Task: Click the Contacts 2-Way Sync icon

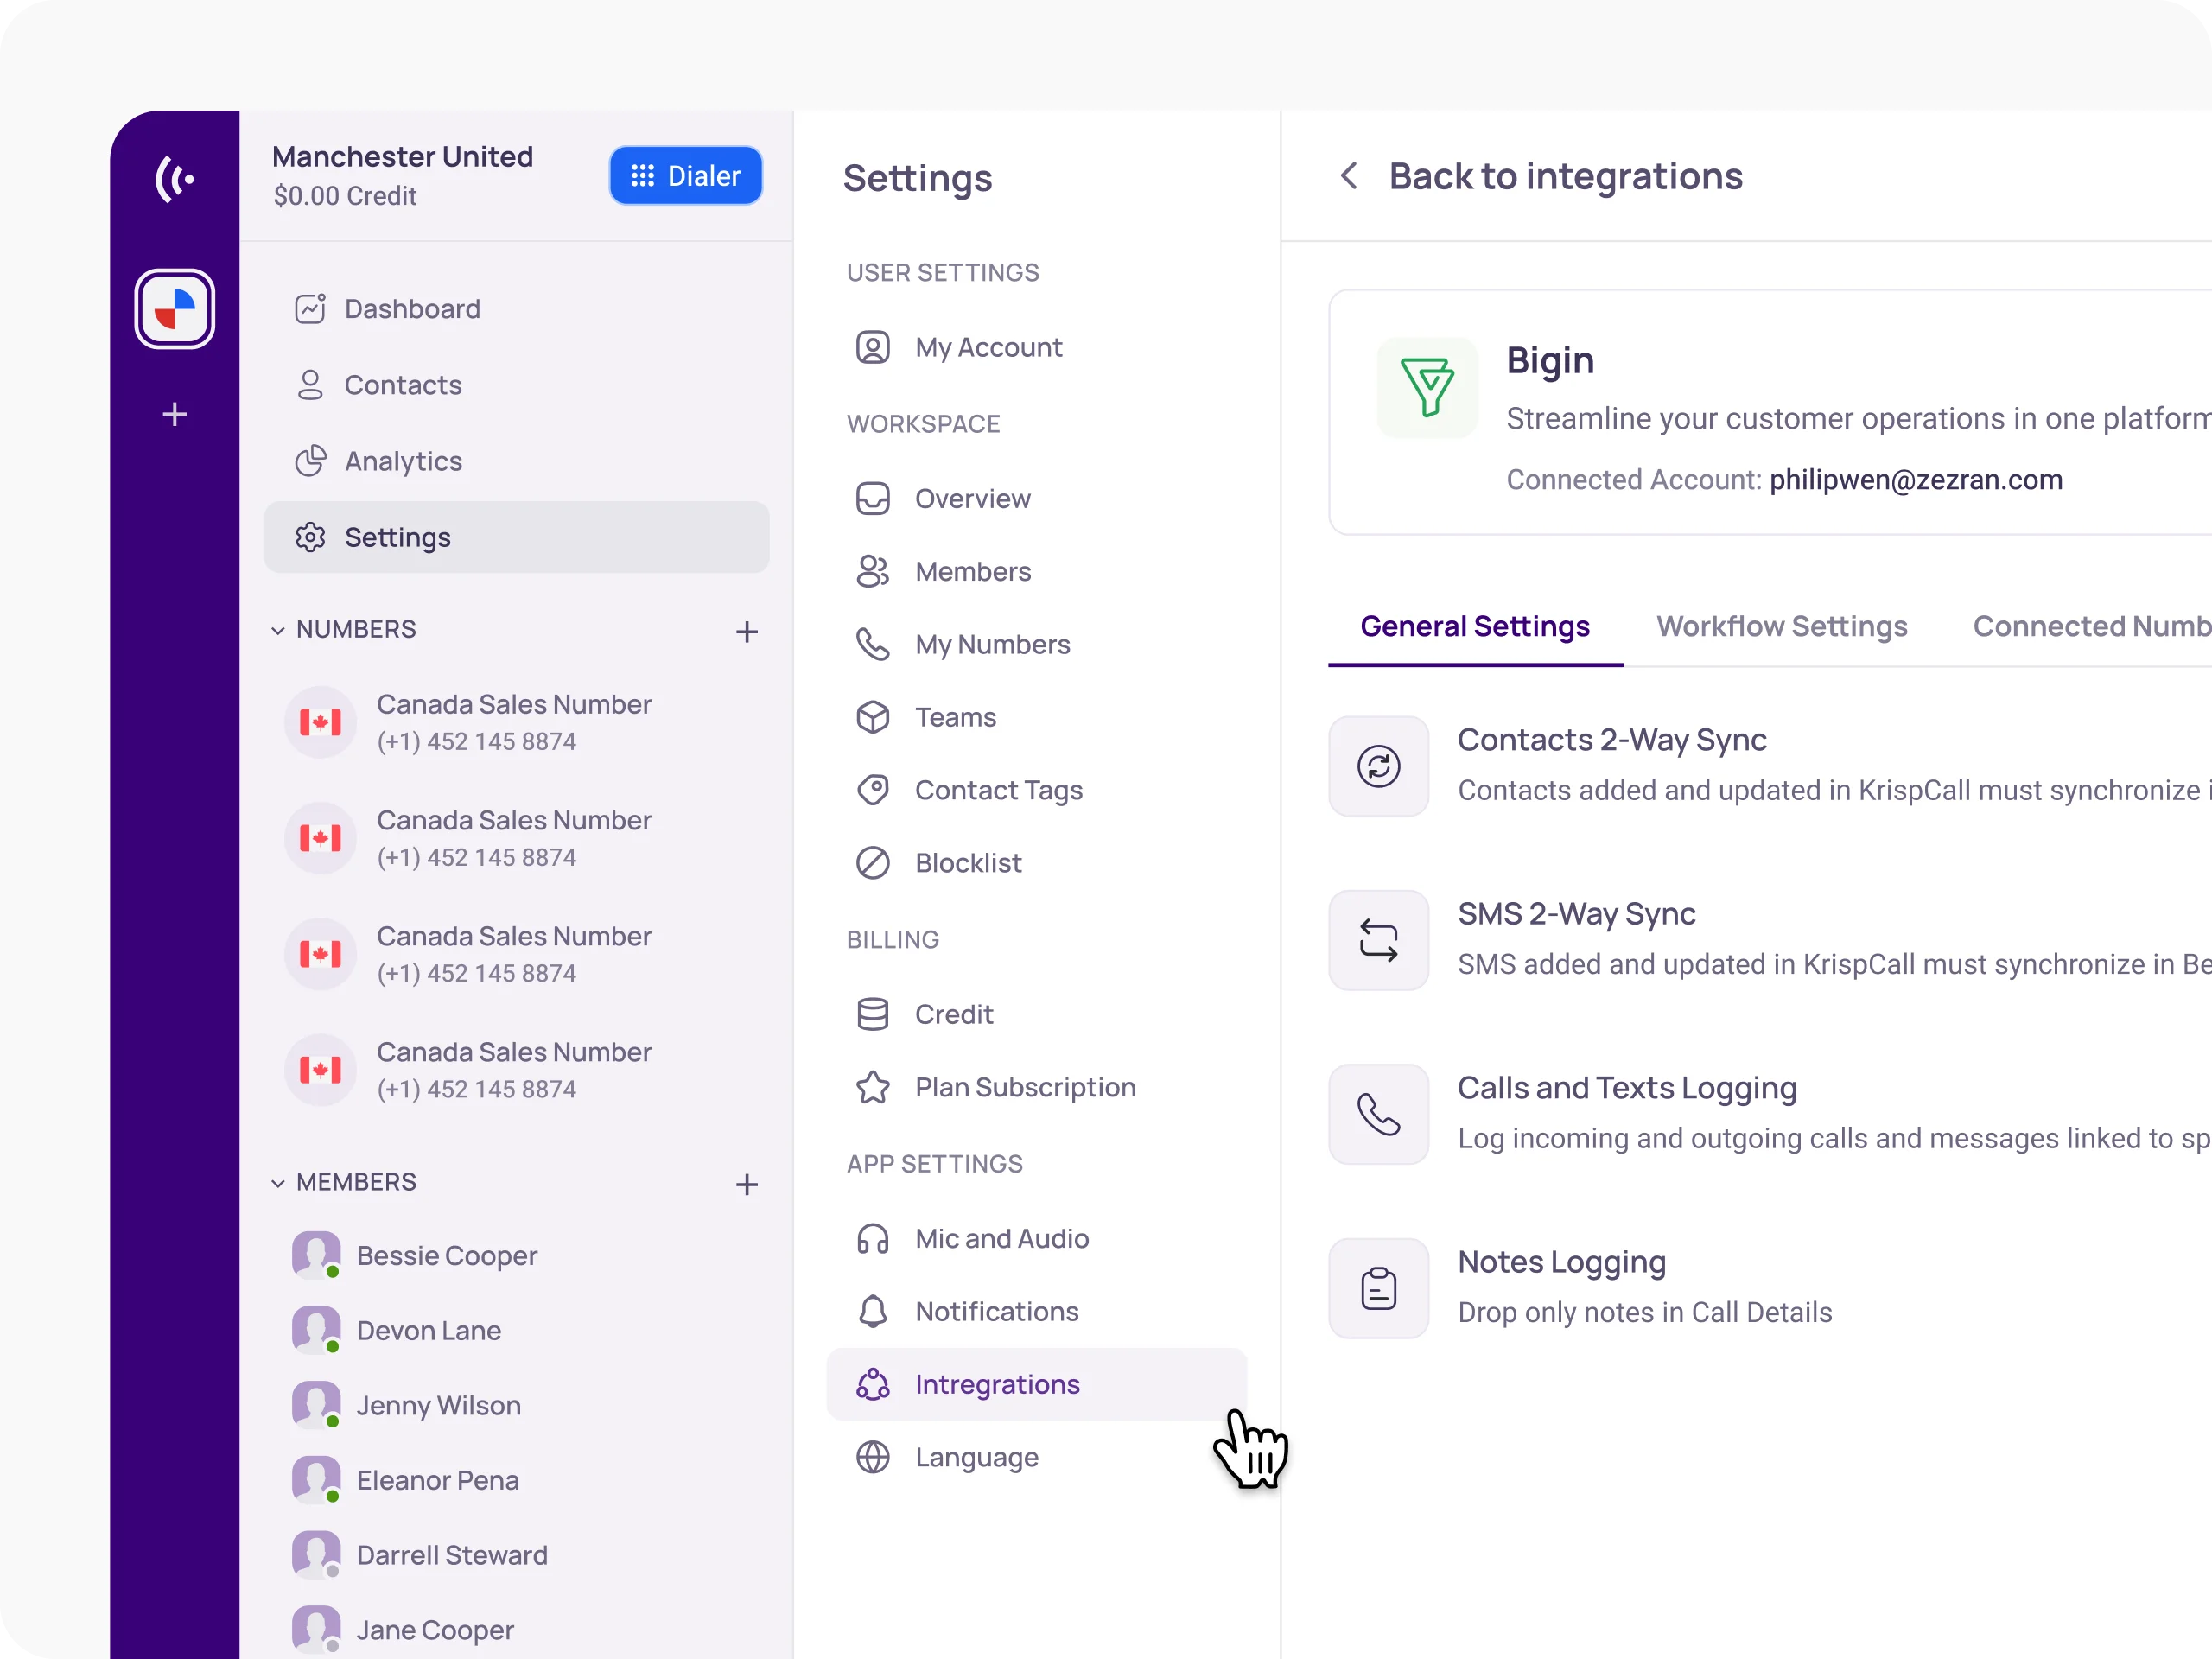Action: click(x=1378, y=766)
